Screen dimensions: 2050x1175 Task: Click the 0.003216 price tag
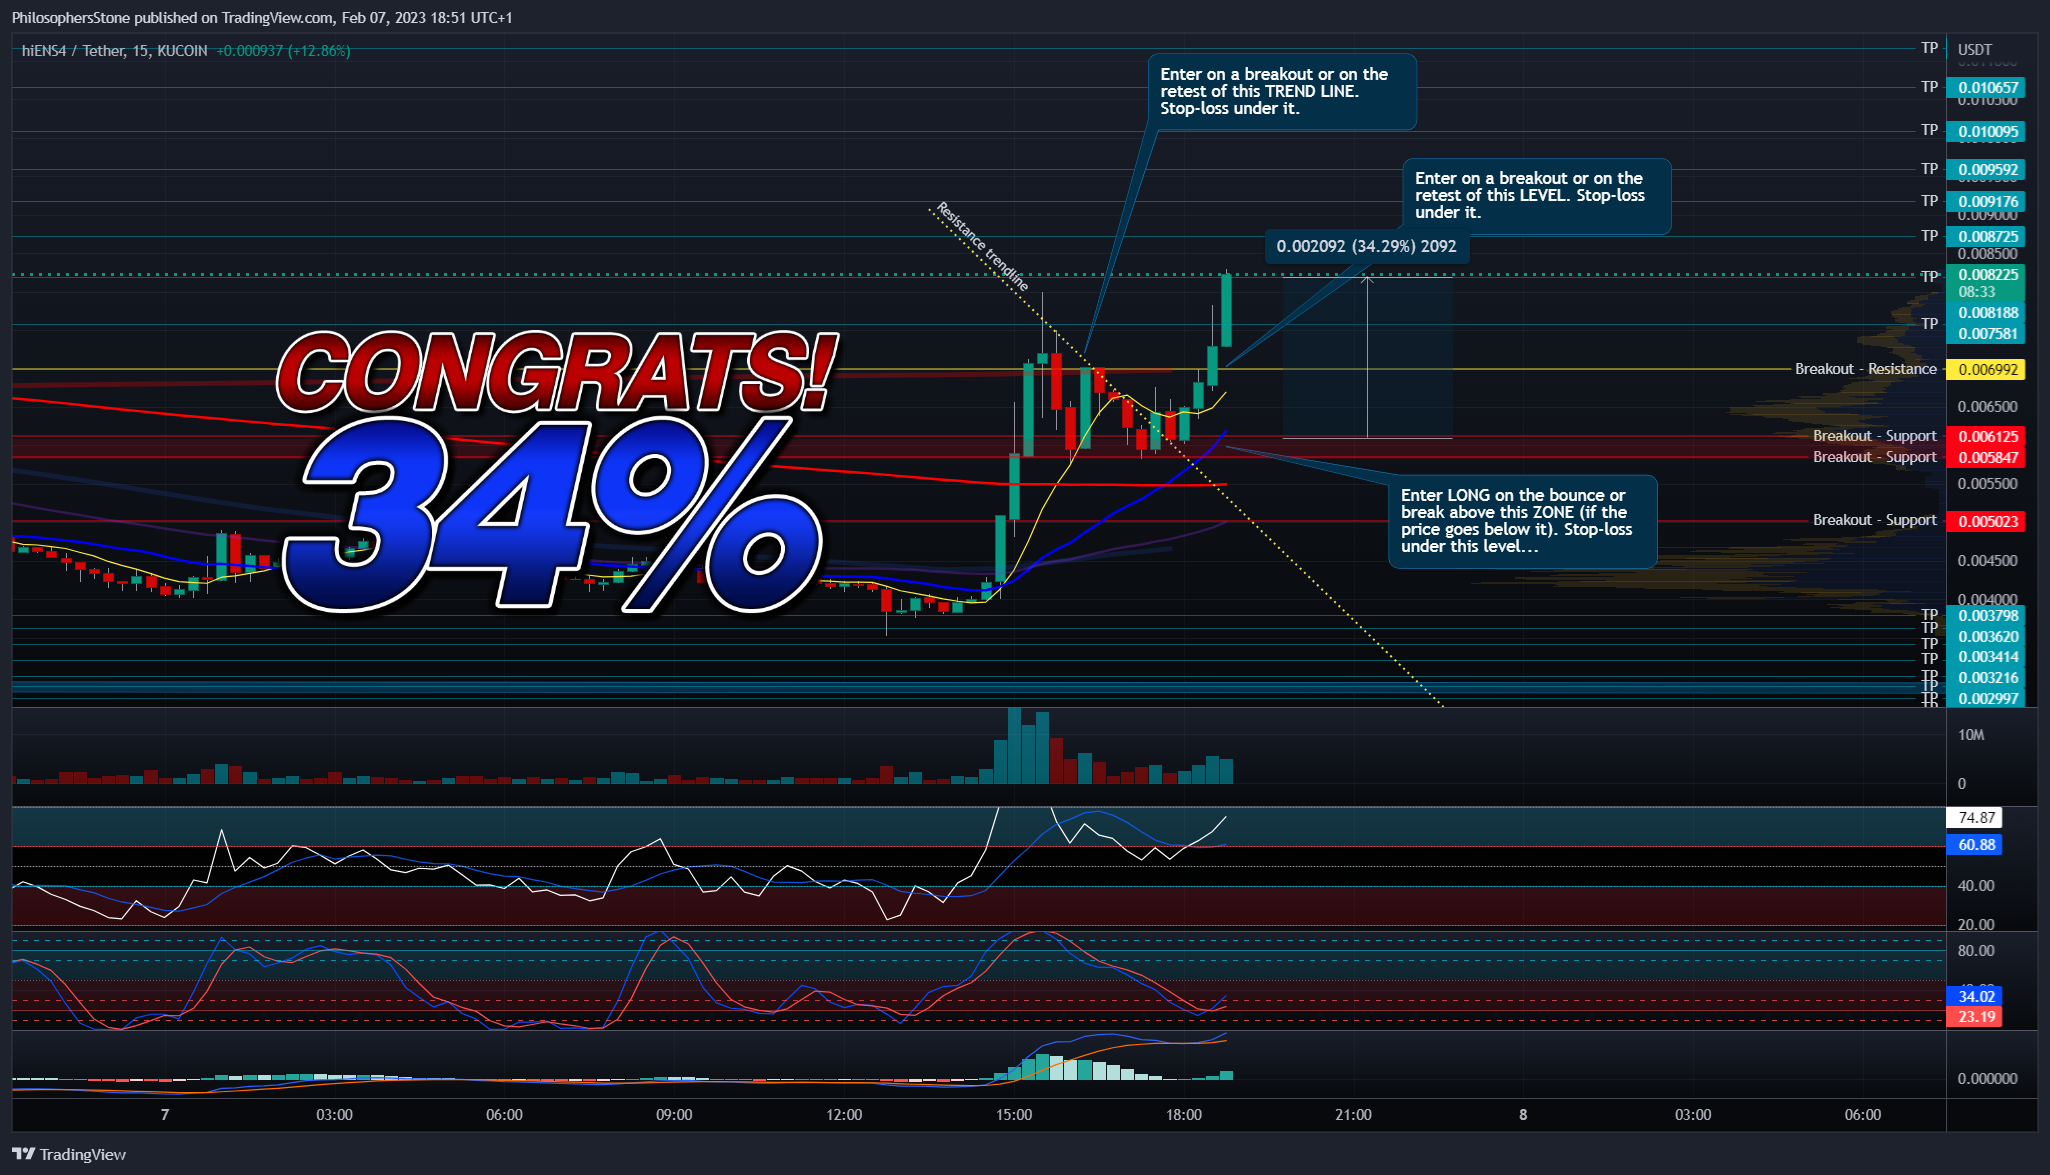point(1986,677)
